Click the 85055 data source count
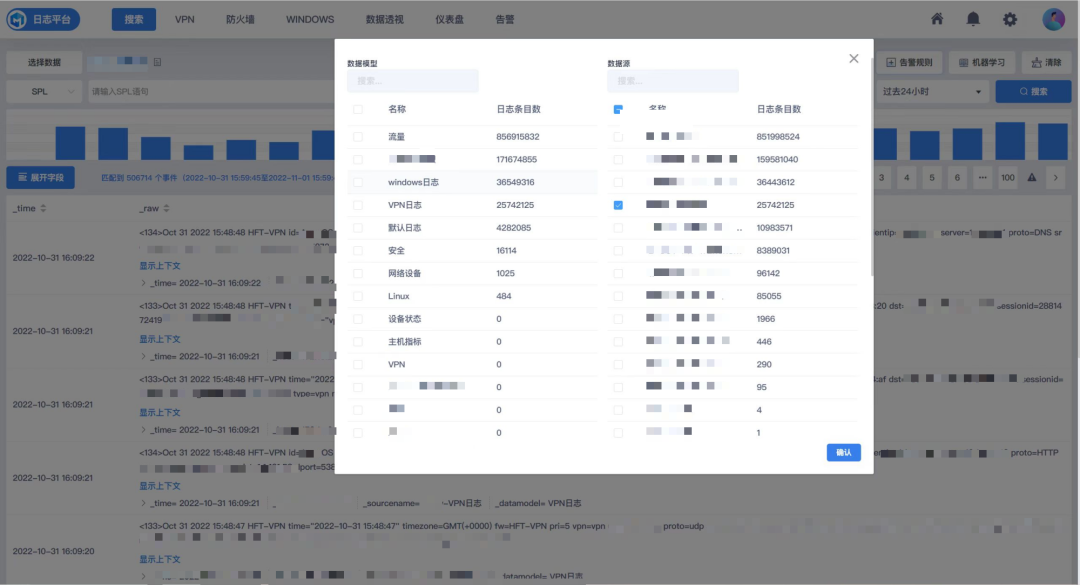1080x585 pixels. tap(769, 296)
